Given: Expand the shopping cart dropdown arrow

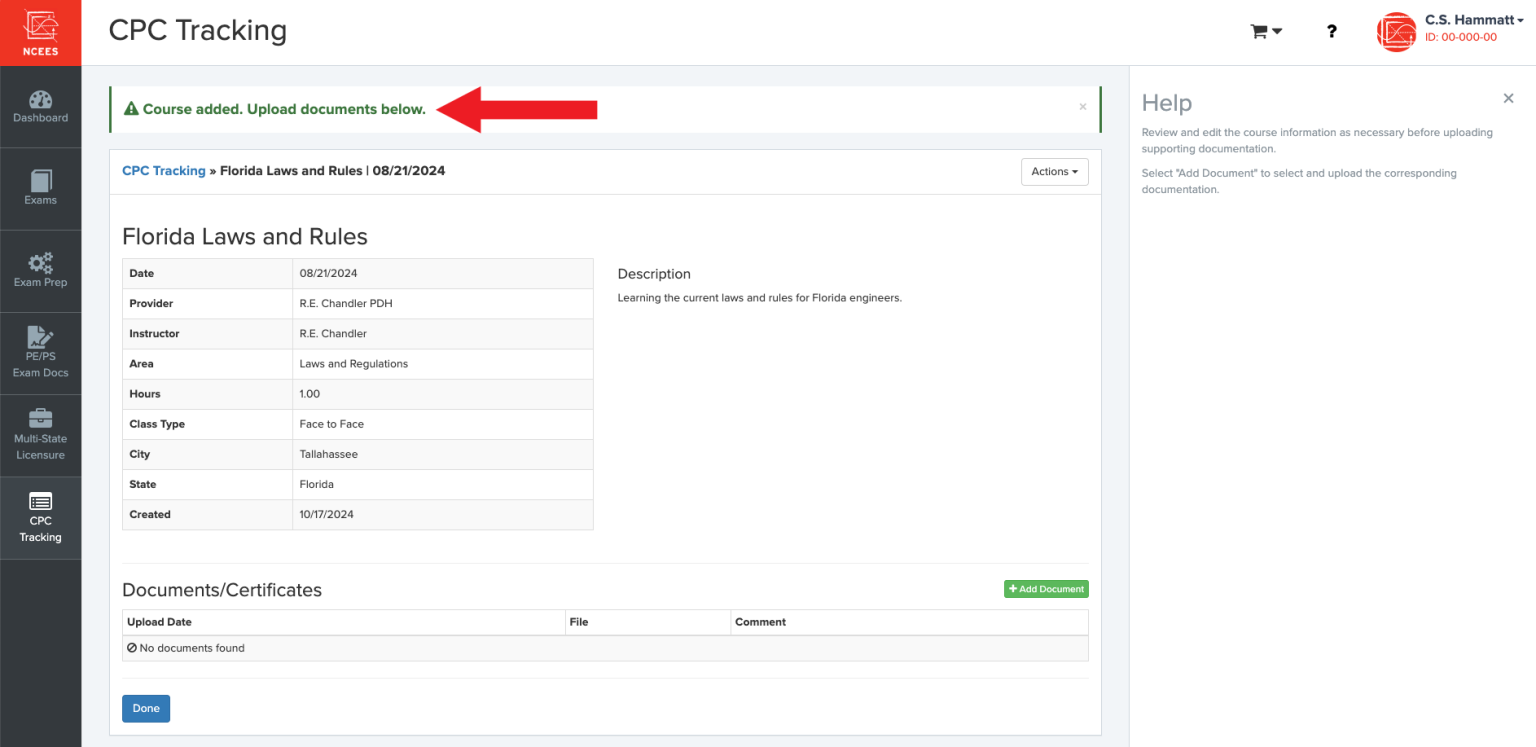Looking at the screenshot, I should pos(1276,31).
